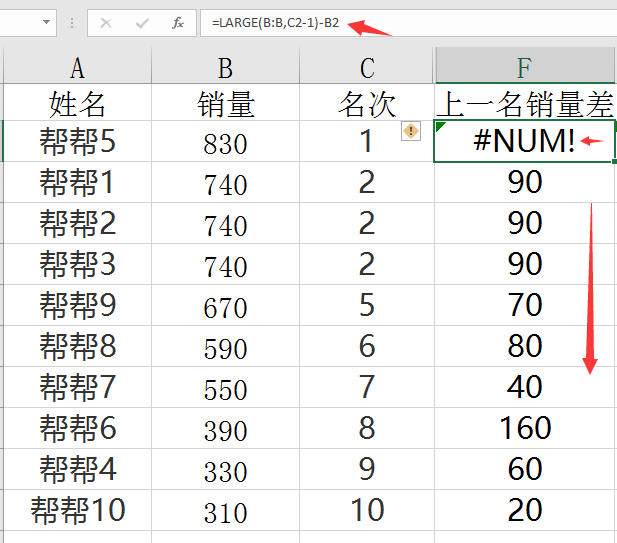Select sales cell 670
Image resolution: width=617 pixels, height=543 pixels.
coord(225,305)
